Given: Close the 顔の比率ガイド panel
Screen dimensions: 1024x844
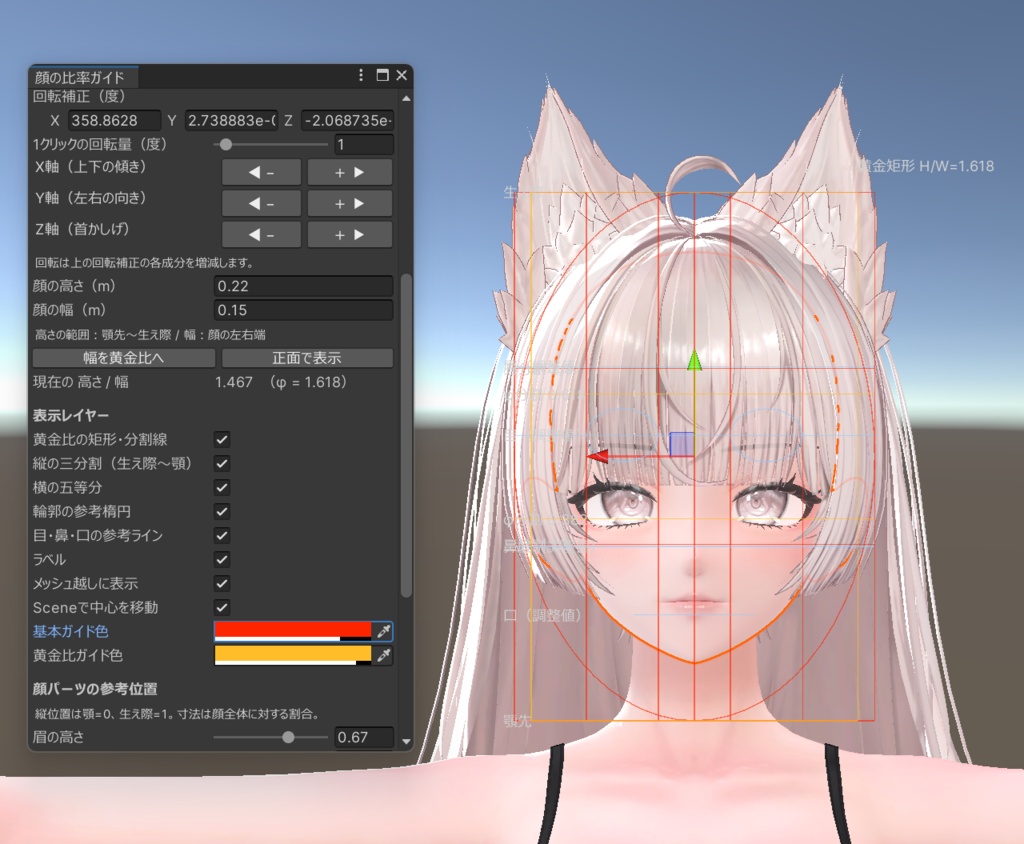Looking at the screenshot, I should 402,75.
